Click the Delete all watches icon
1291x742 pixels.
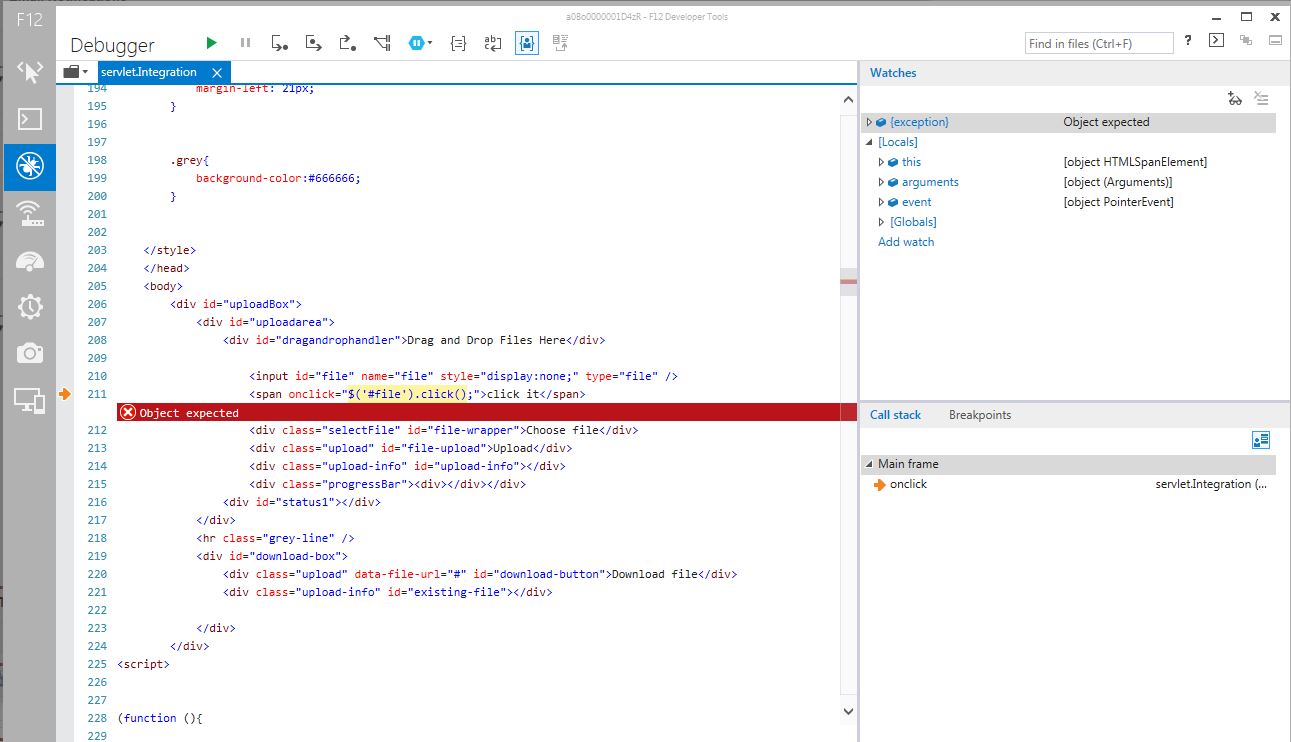coord(1262,98)
